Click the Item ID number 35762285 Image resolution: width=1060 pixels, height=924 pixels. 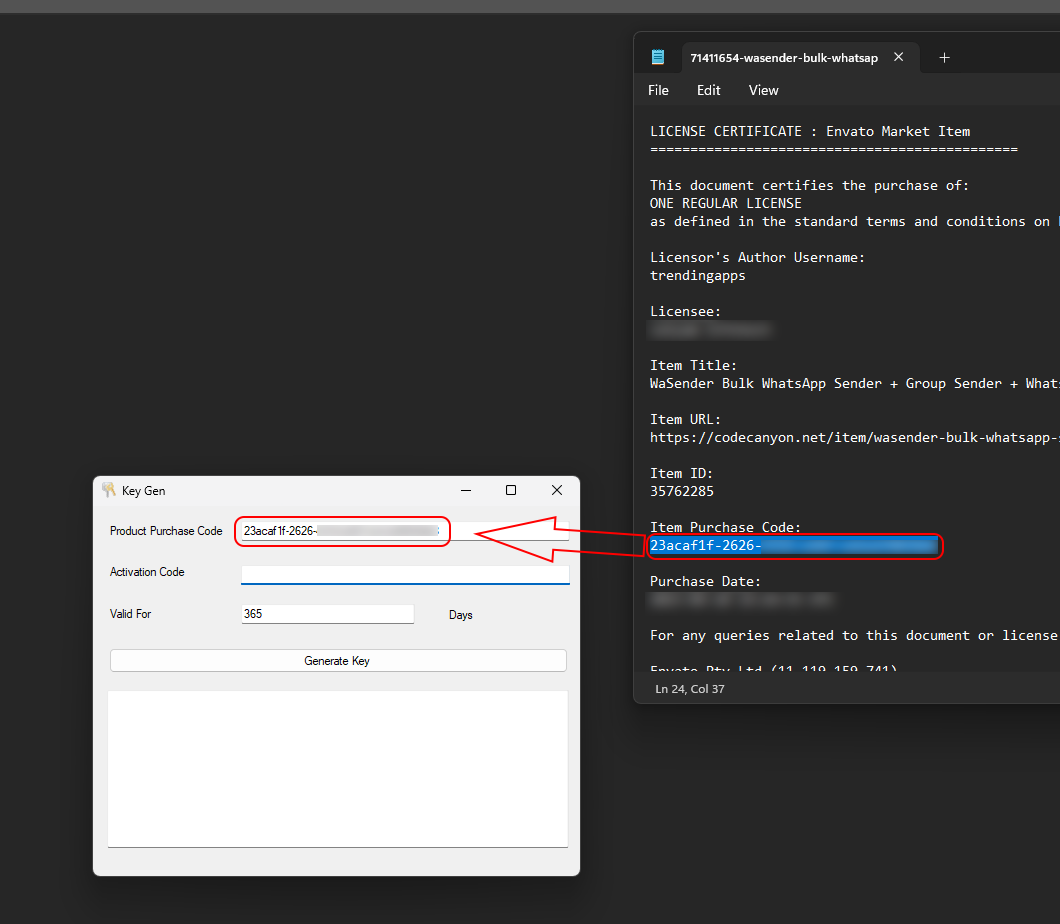(x=682, y=491)
